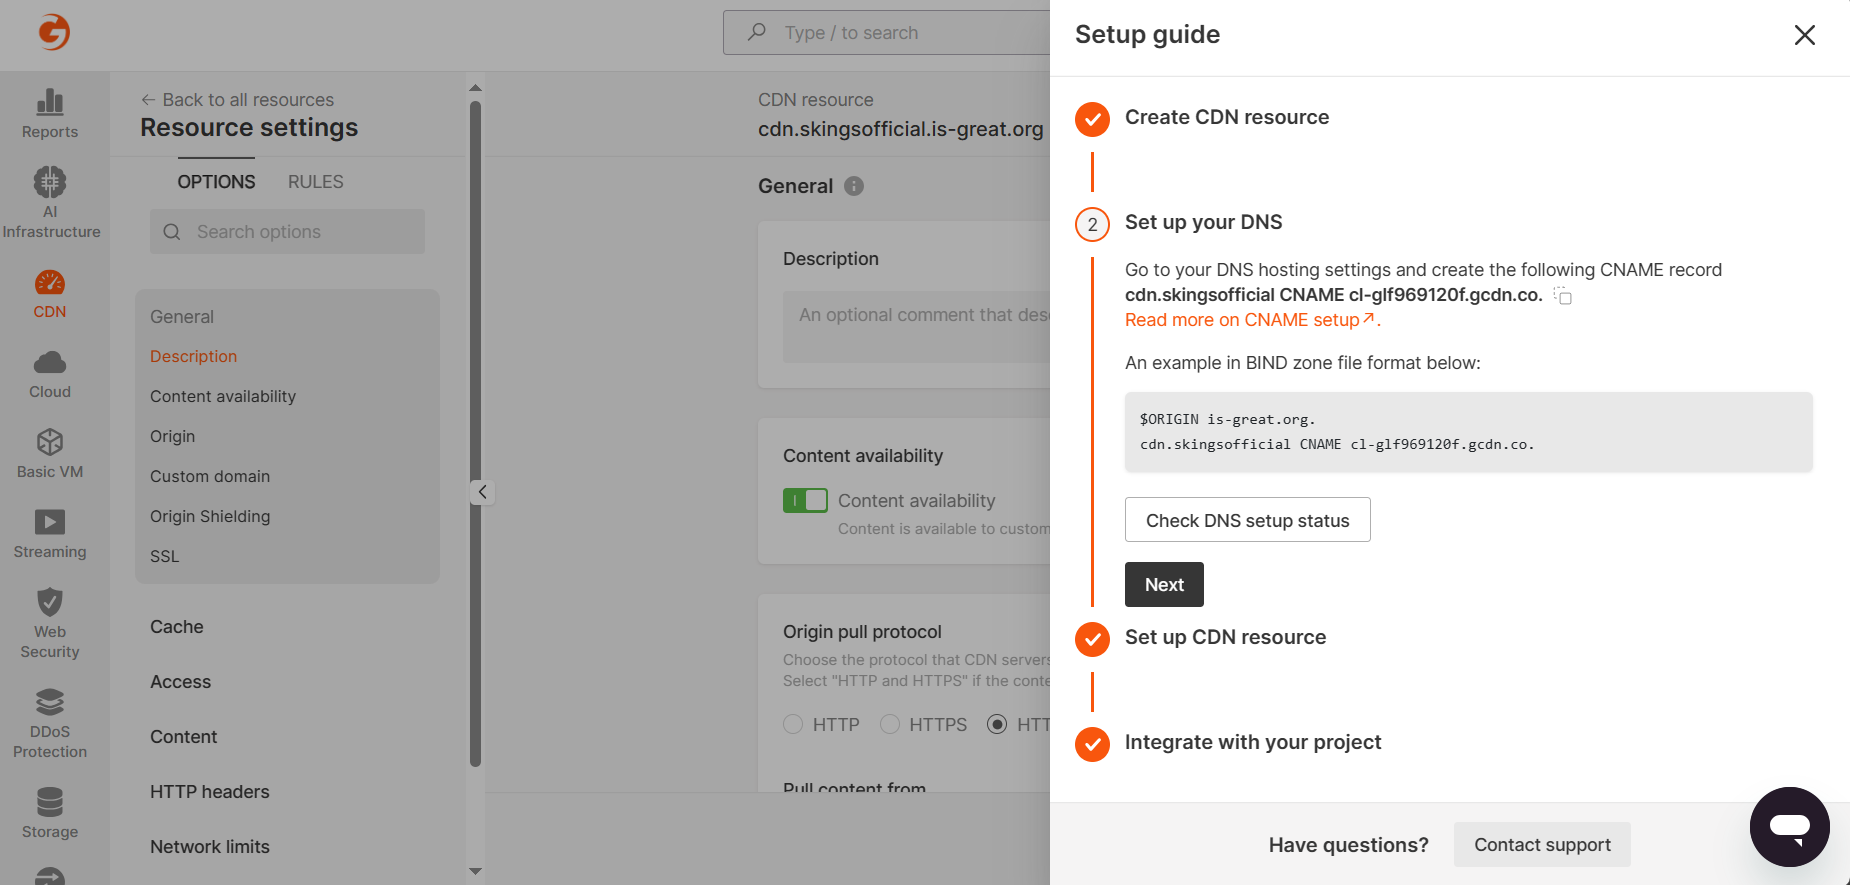Click the General info icon

(x=854, y=186)
